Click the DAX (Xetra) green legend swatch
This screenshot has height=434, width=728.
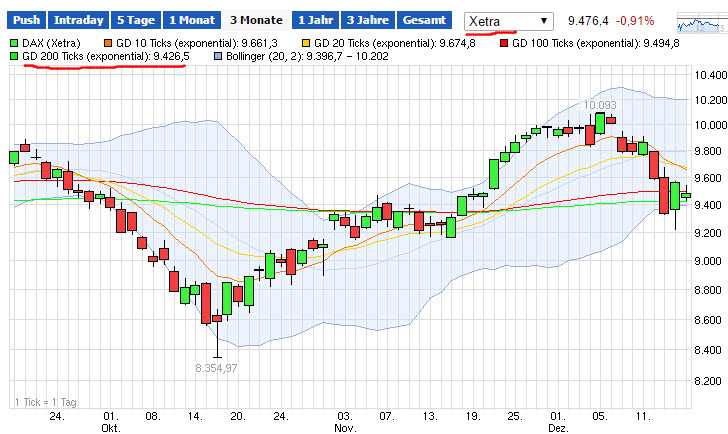[x=13, y=43]
